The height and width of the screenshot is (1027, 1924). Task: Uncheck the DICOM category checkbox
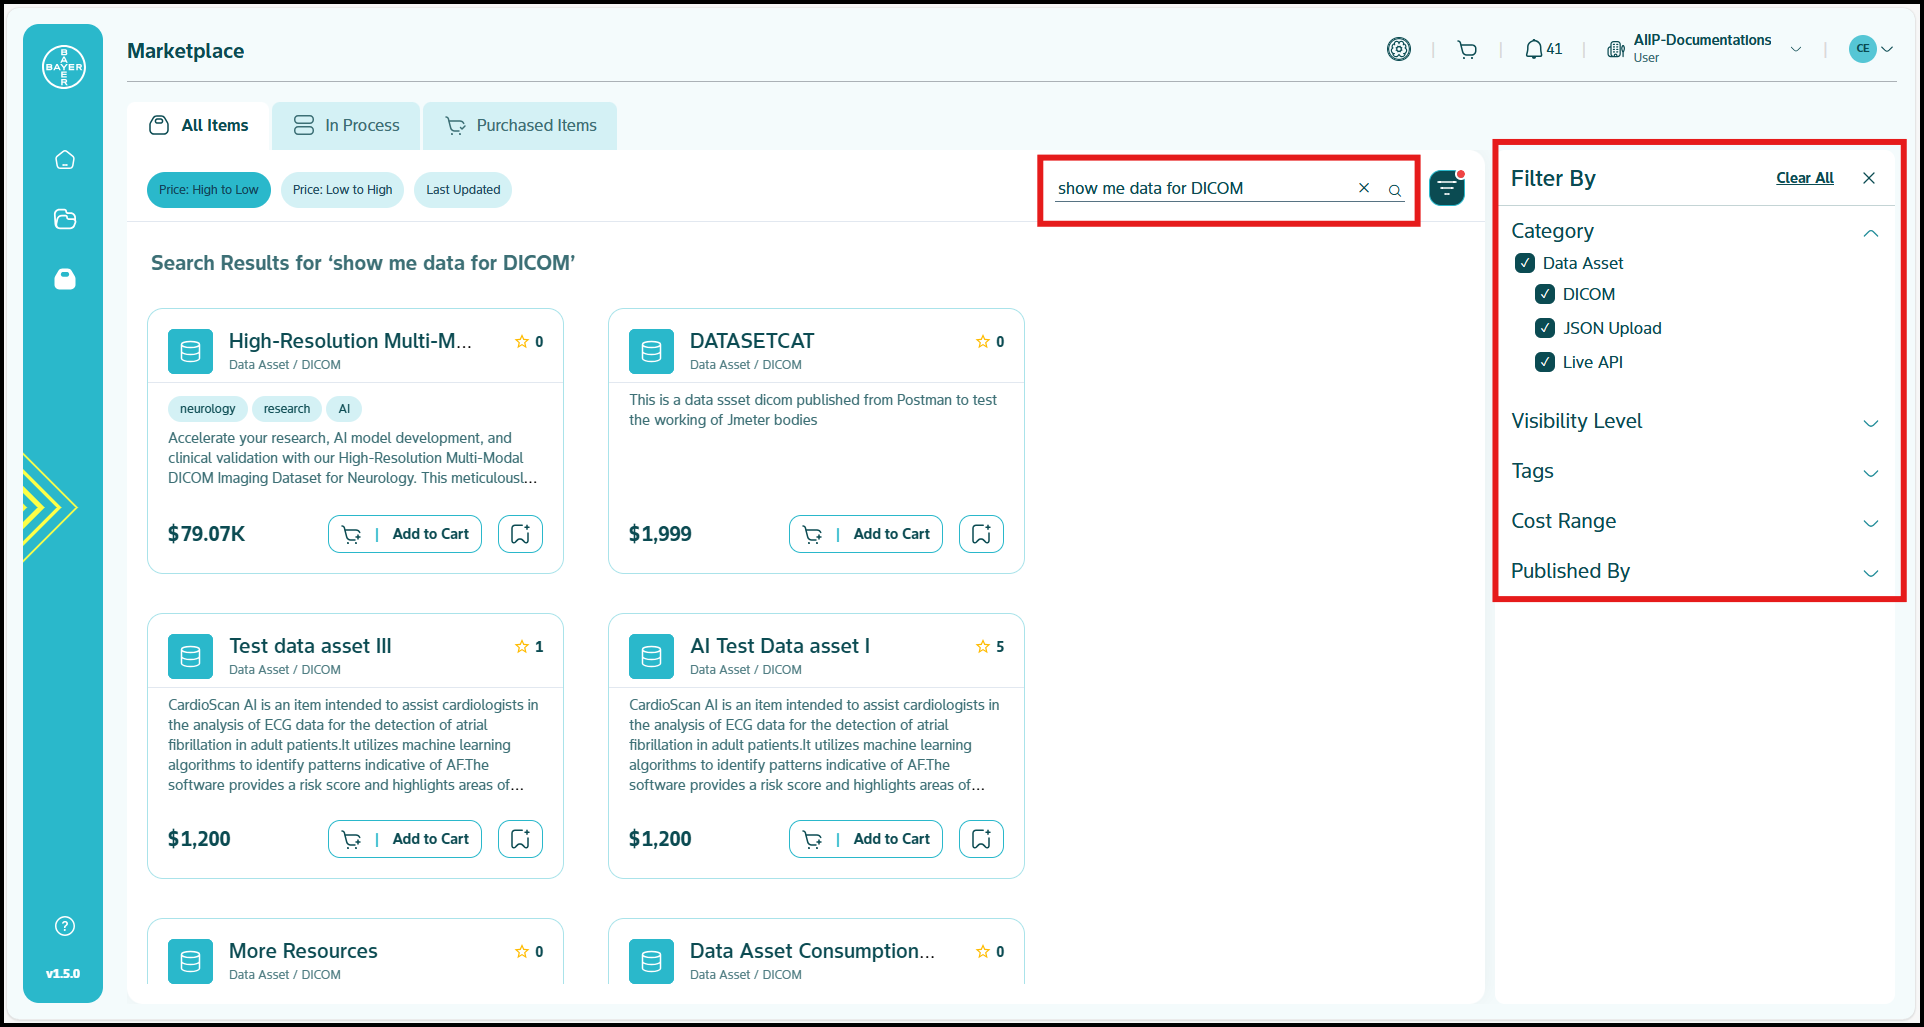[x=1545, y=294]
